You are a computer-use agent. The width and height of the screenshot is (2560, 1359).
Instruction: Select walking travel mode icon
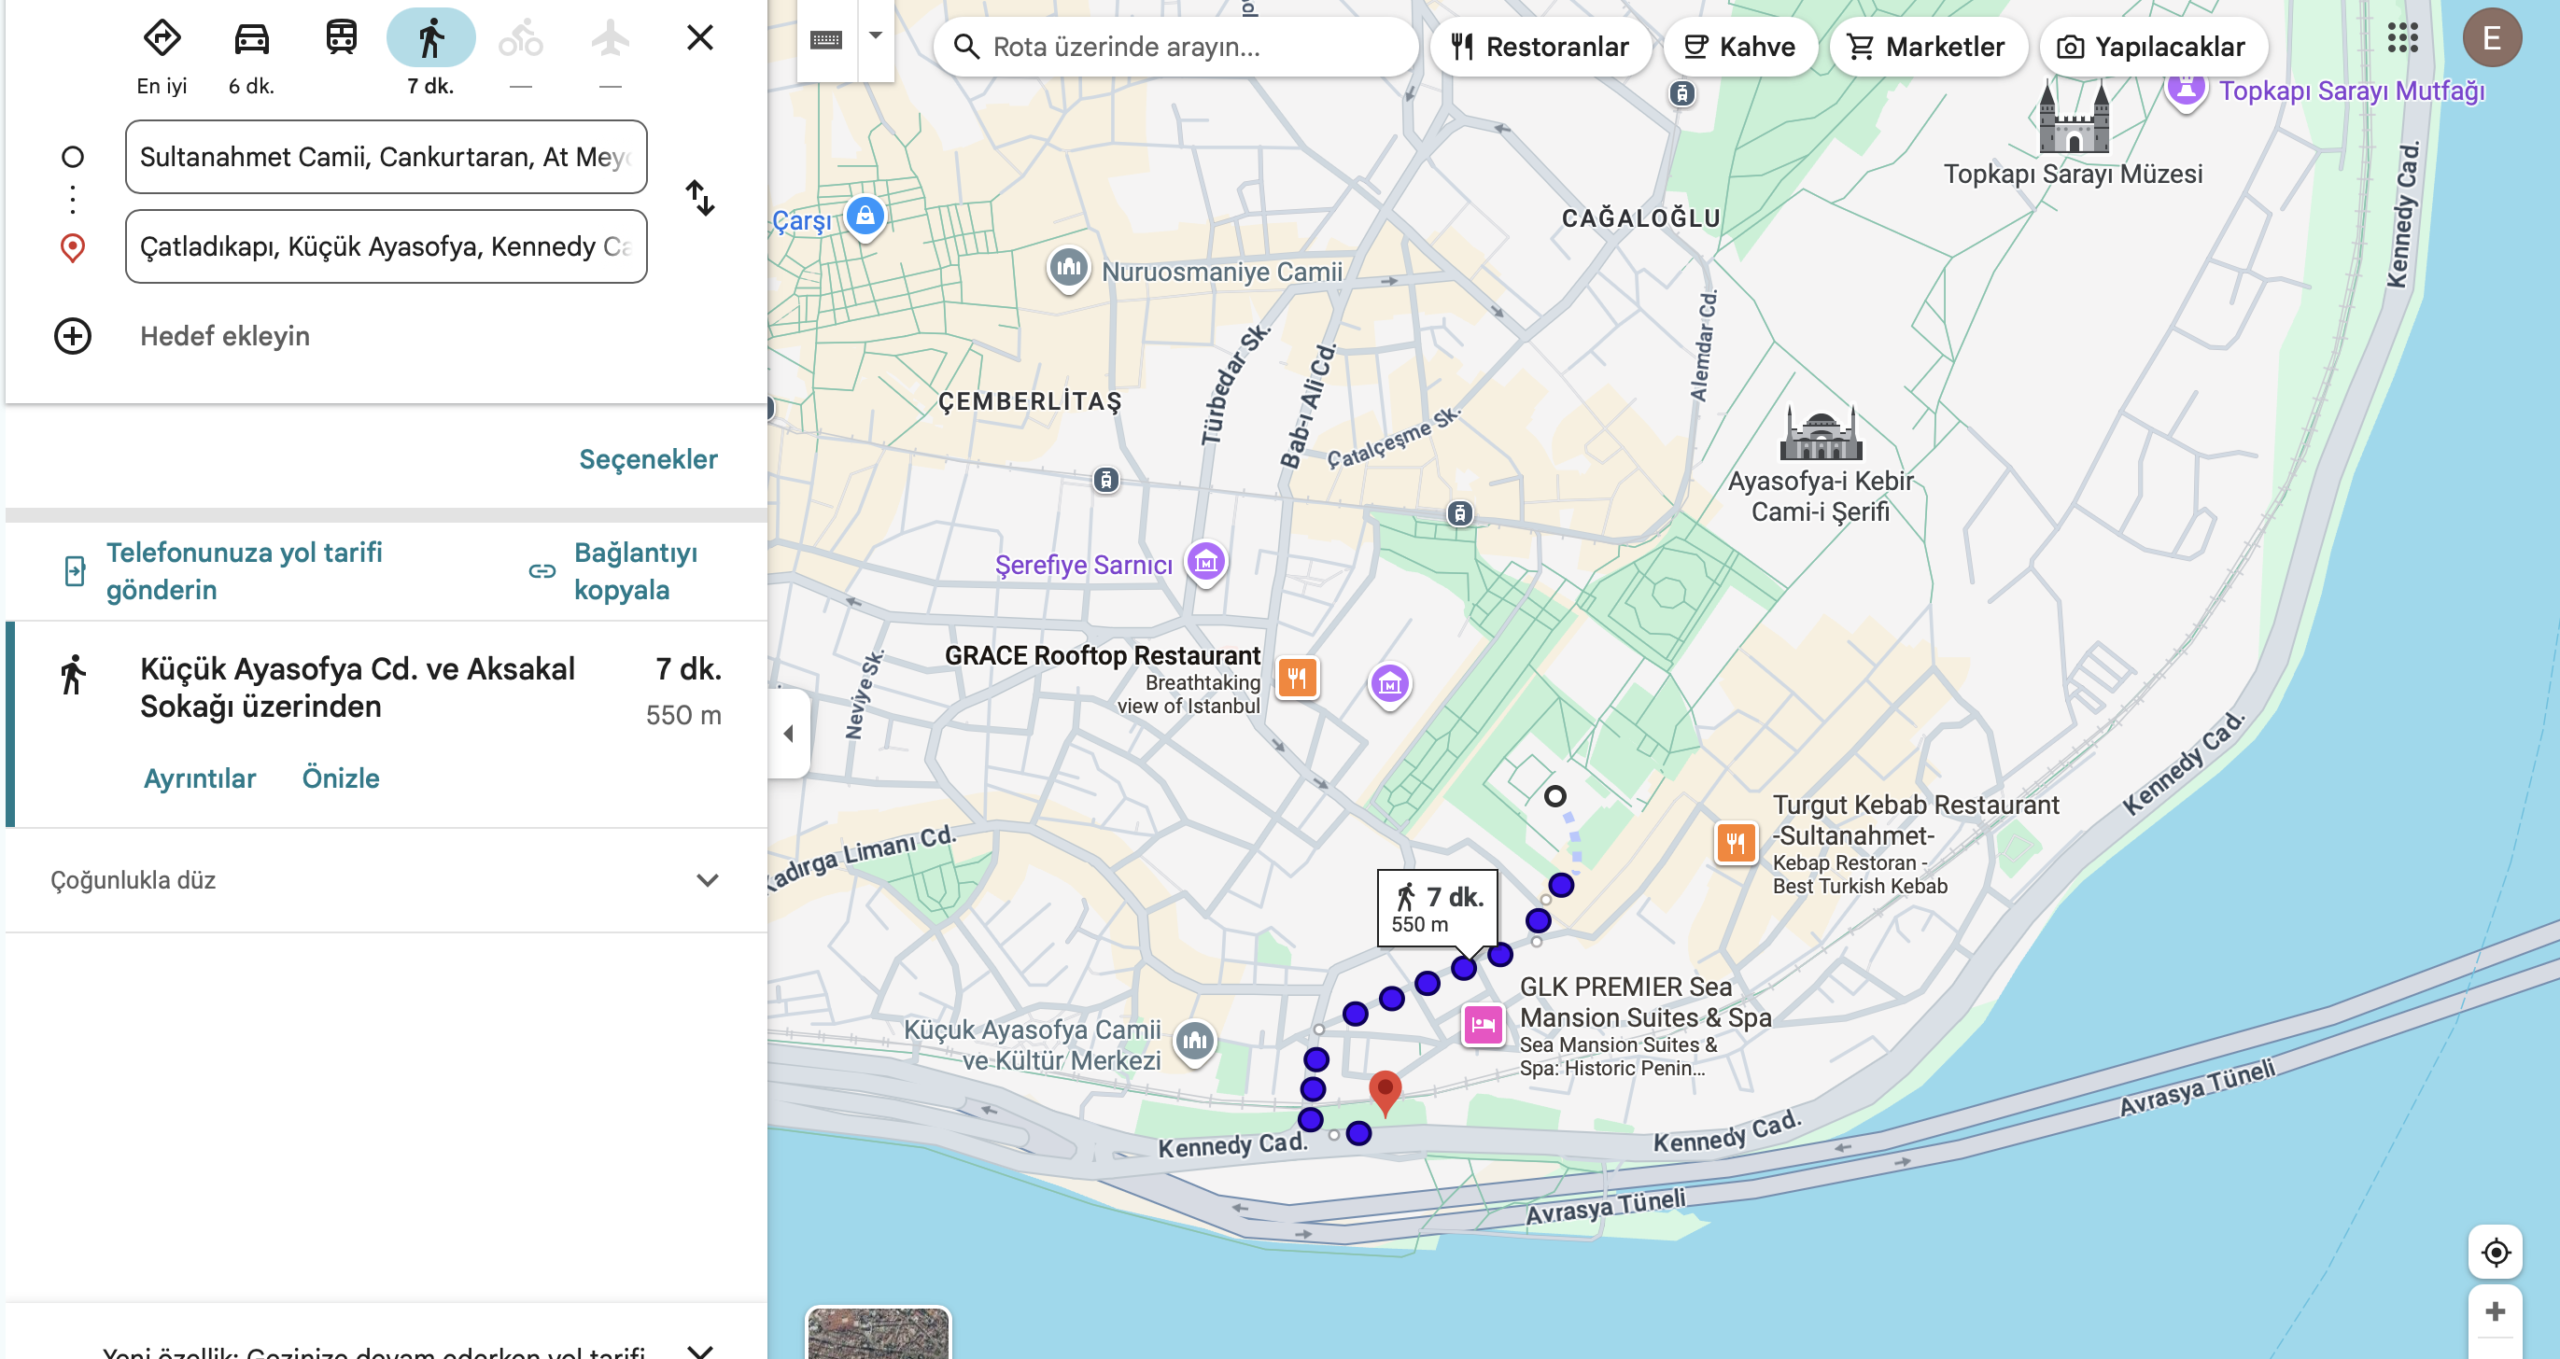[431, 39]
